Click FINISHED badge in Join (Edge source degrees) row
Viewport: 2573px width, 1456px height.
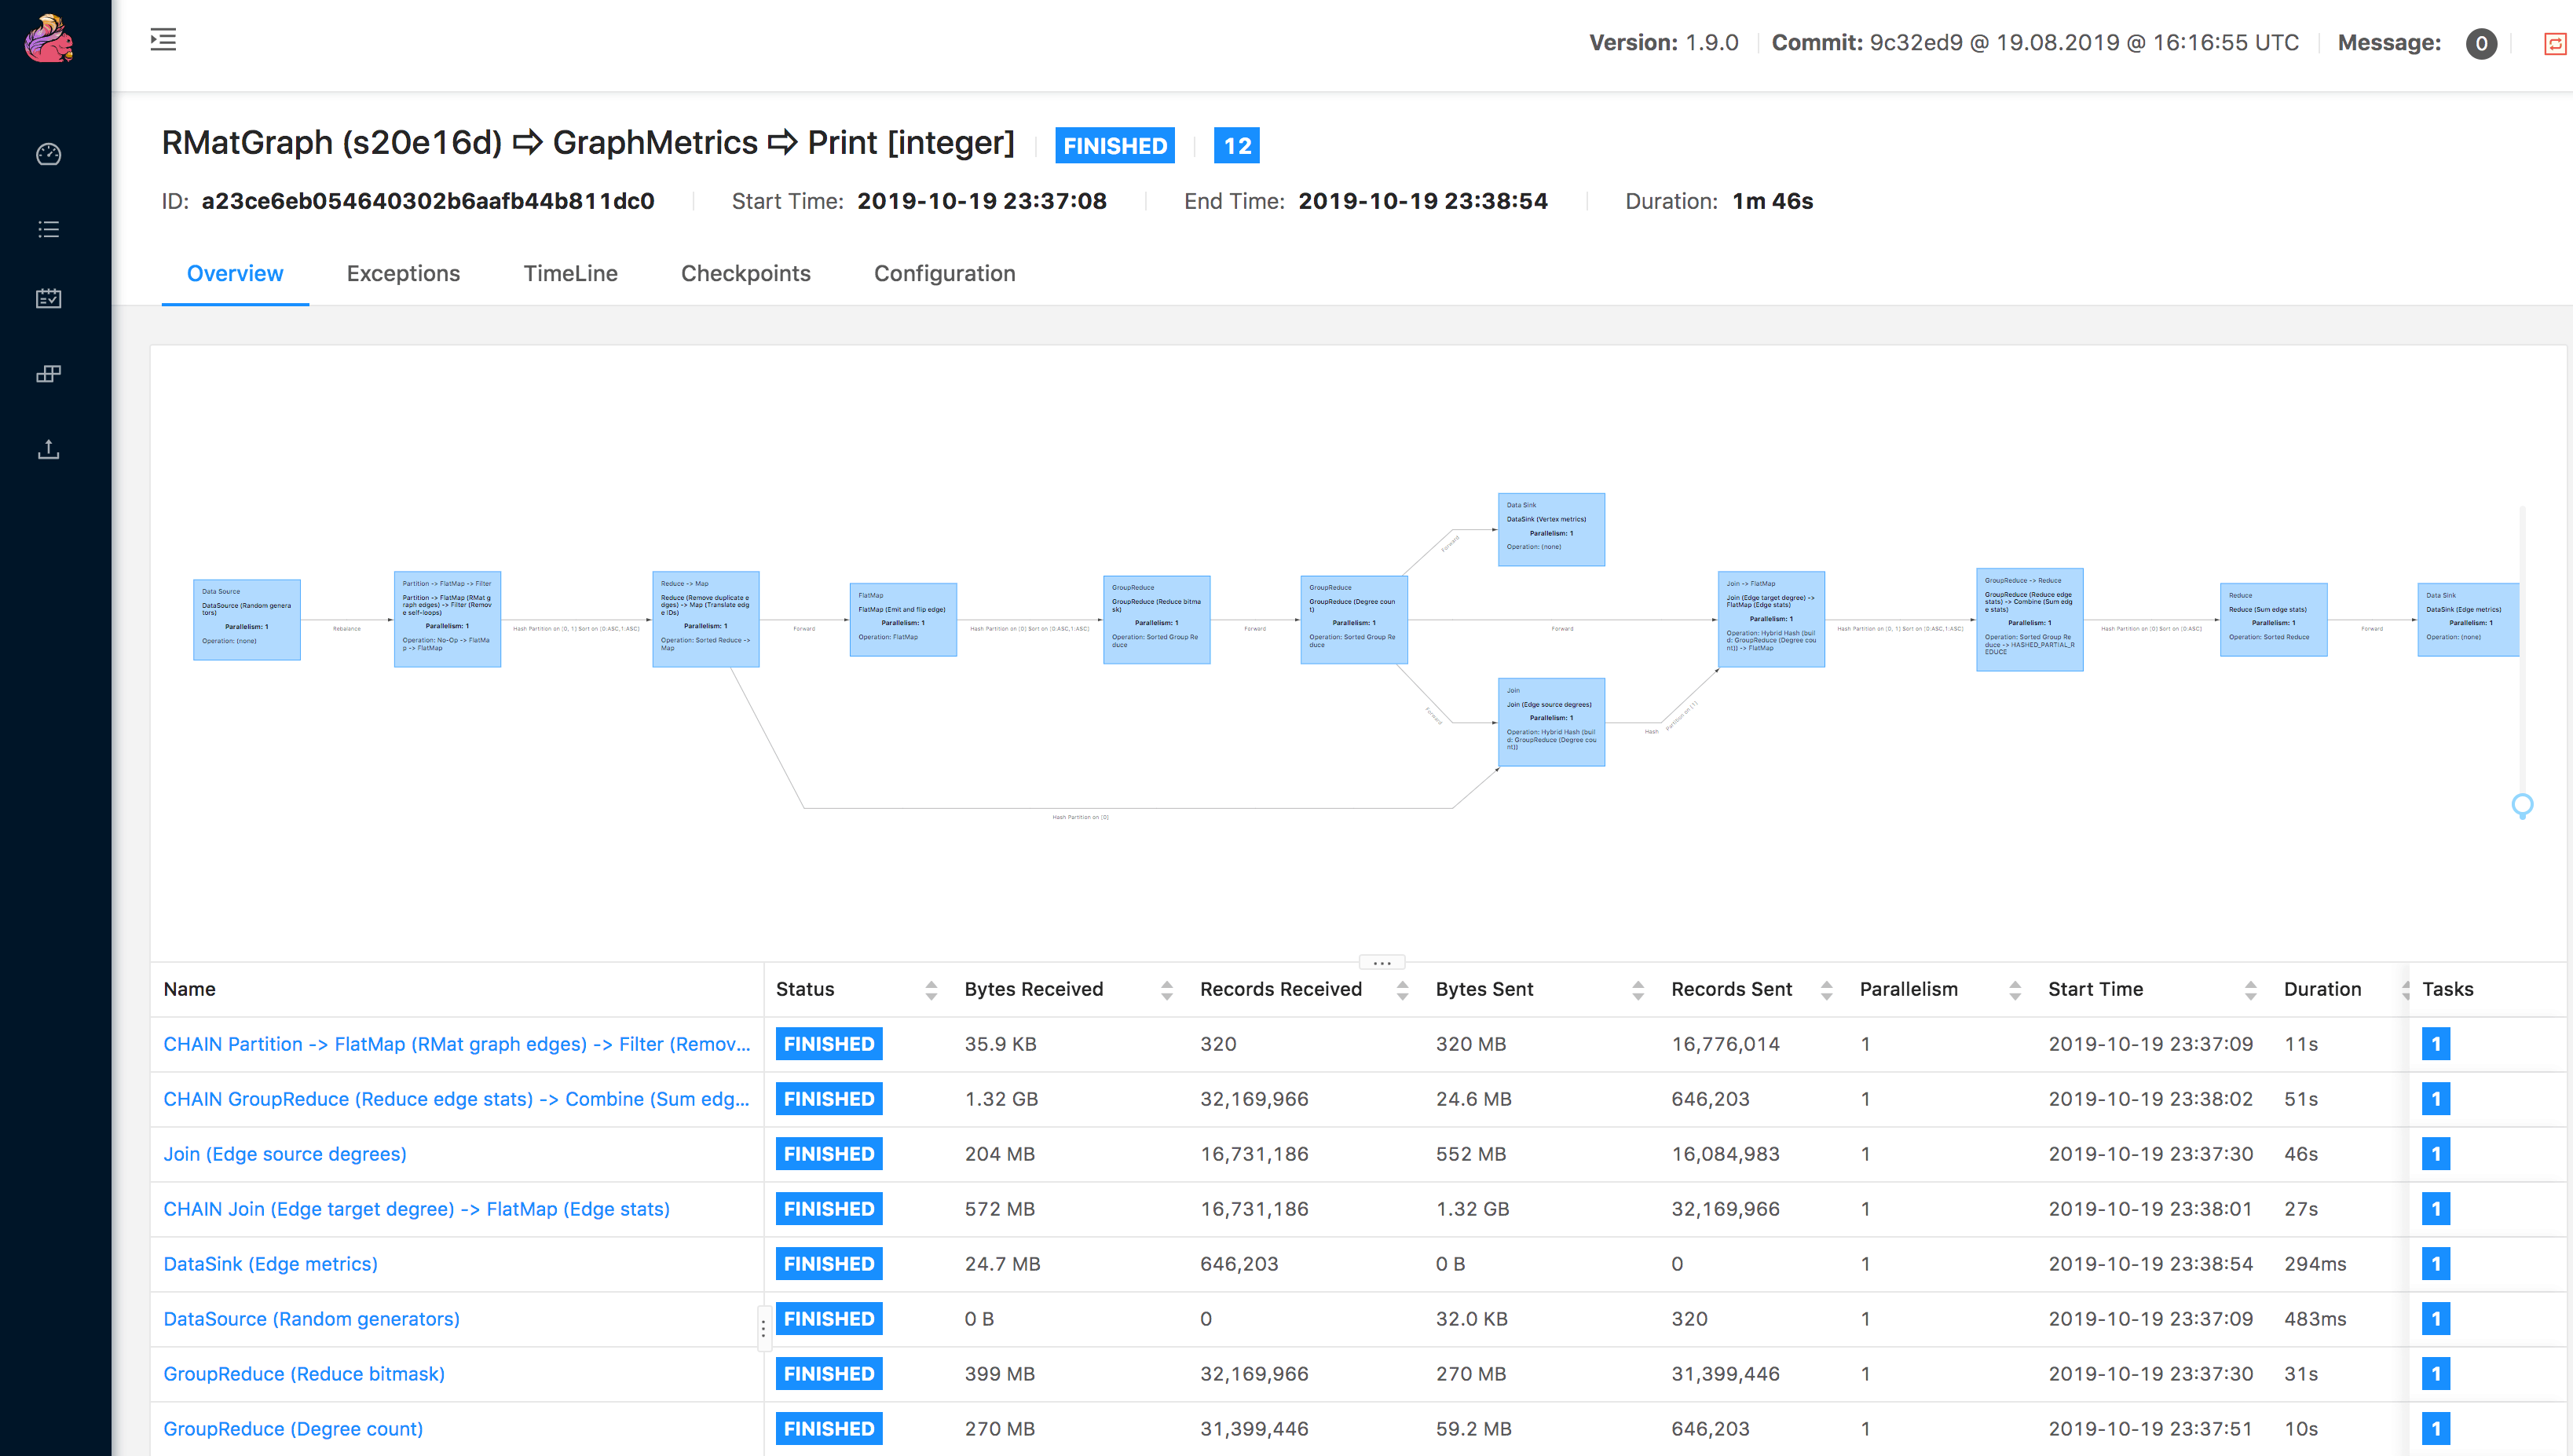click(829, 1154)
